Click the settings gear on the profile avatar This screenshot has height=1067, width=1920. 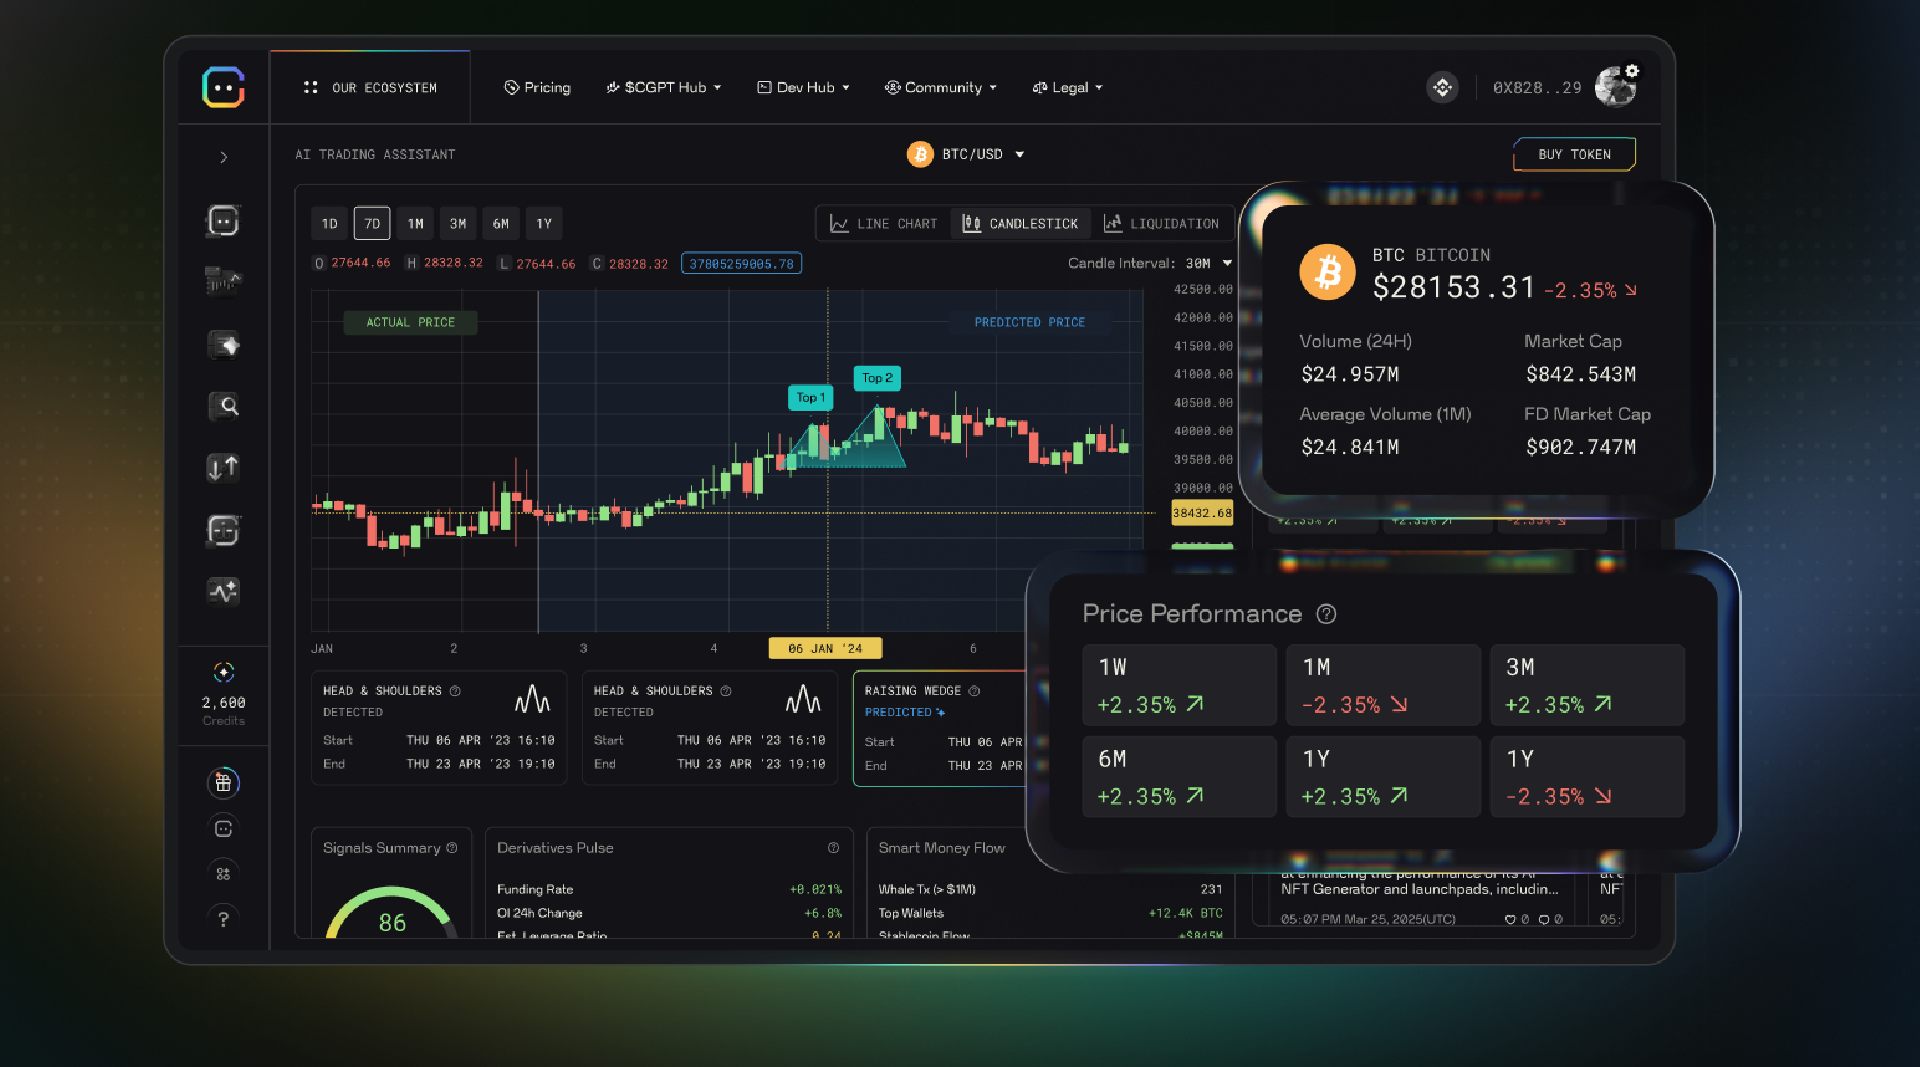pyautogui.click(x=1631, y=71)
